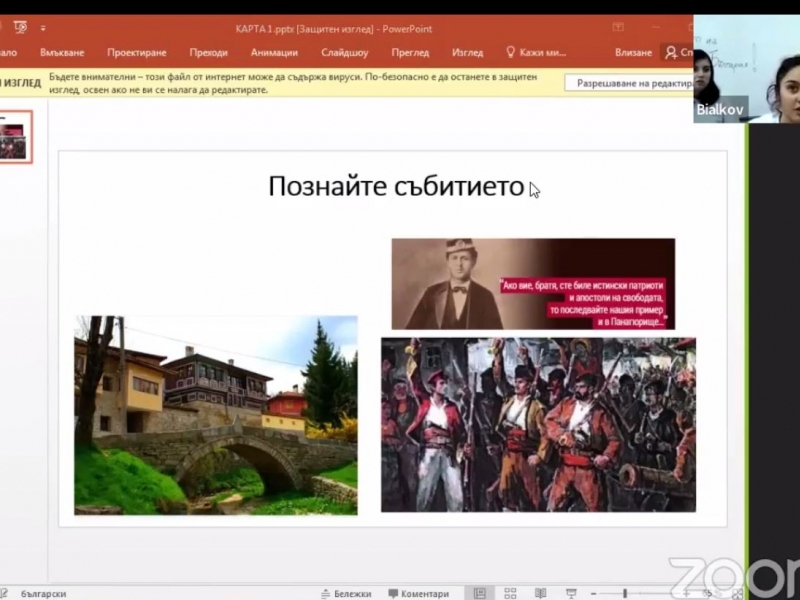Click the zoom slider handle
The height and width of the screenshot is (600, 800).
click(624, 593)
